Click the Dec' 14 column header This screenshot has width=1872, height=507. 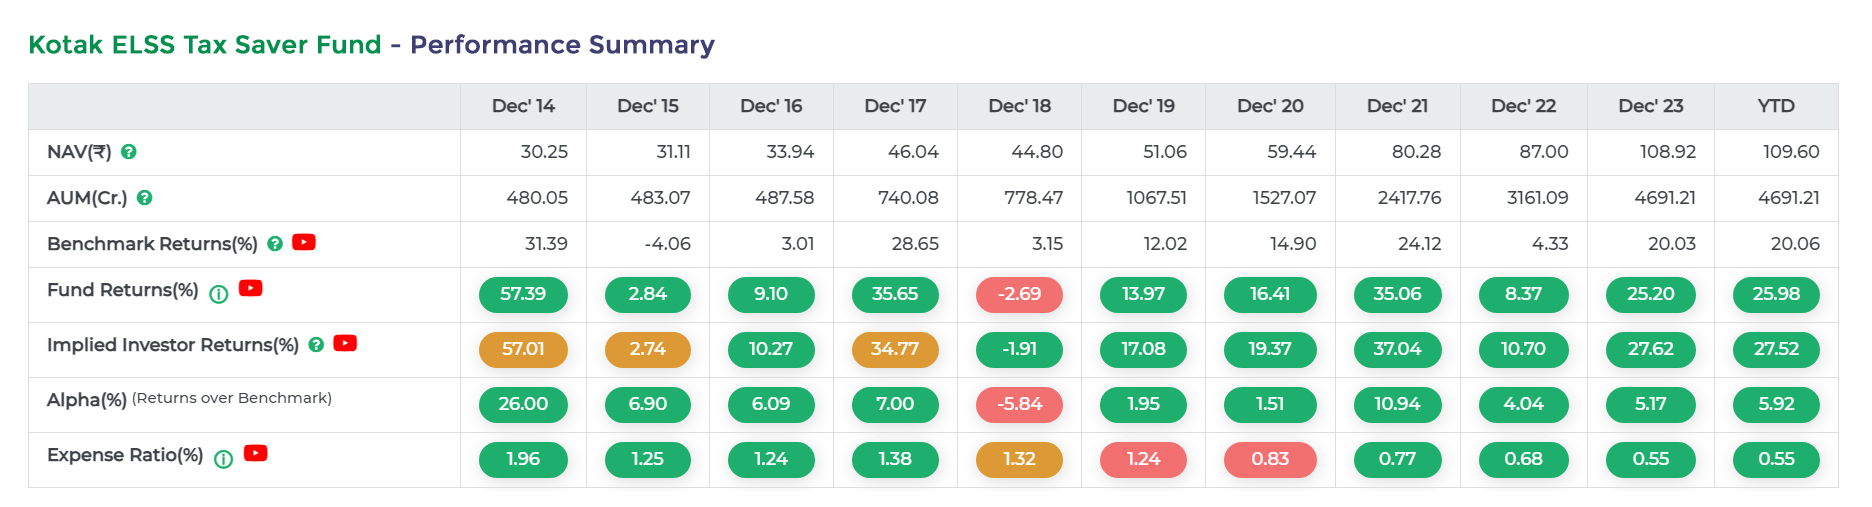tap(523, 106)
